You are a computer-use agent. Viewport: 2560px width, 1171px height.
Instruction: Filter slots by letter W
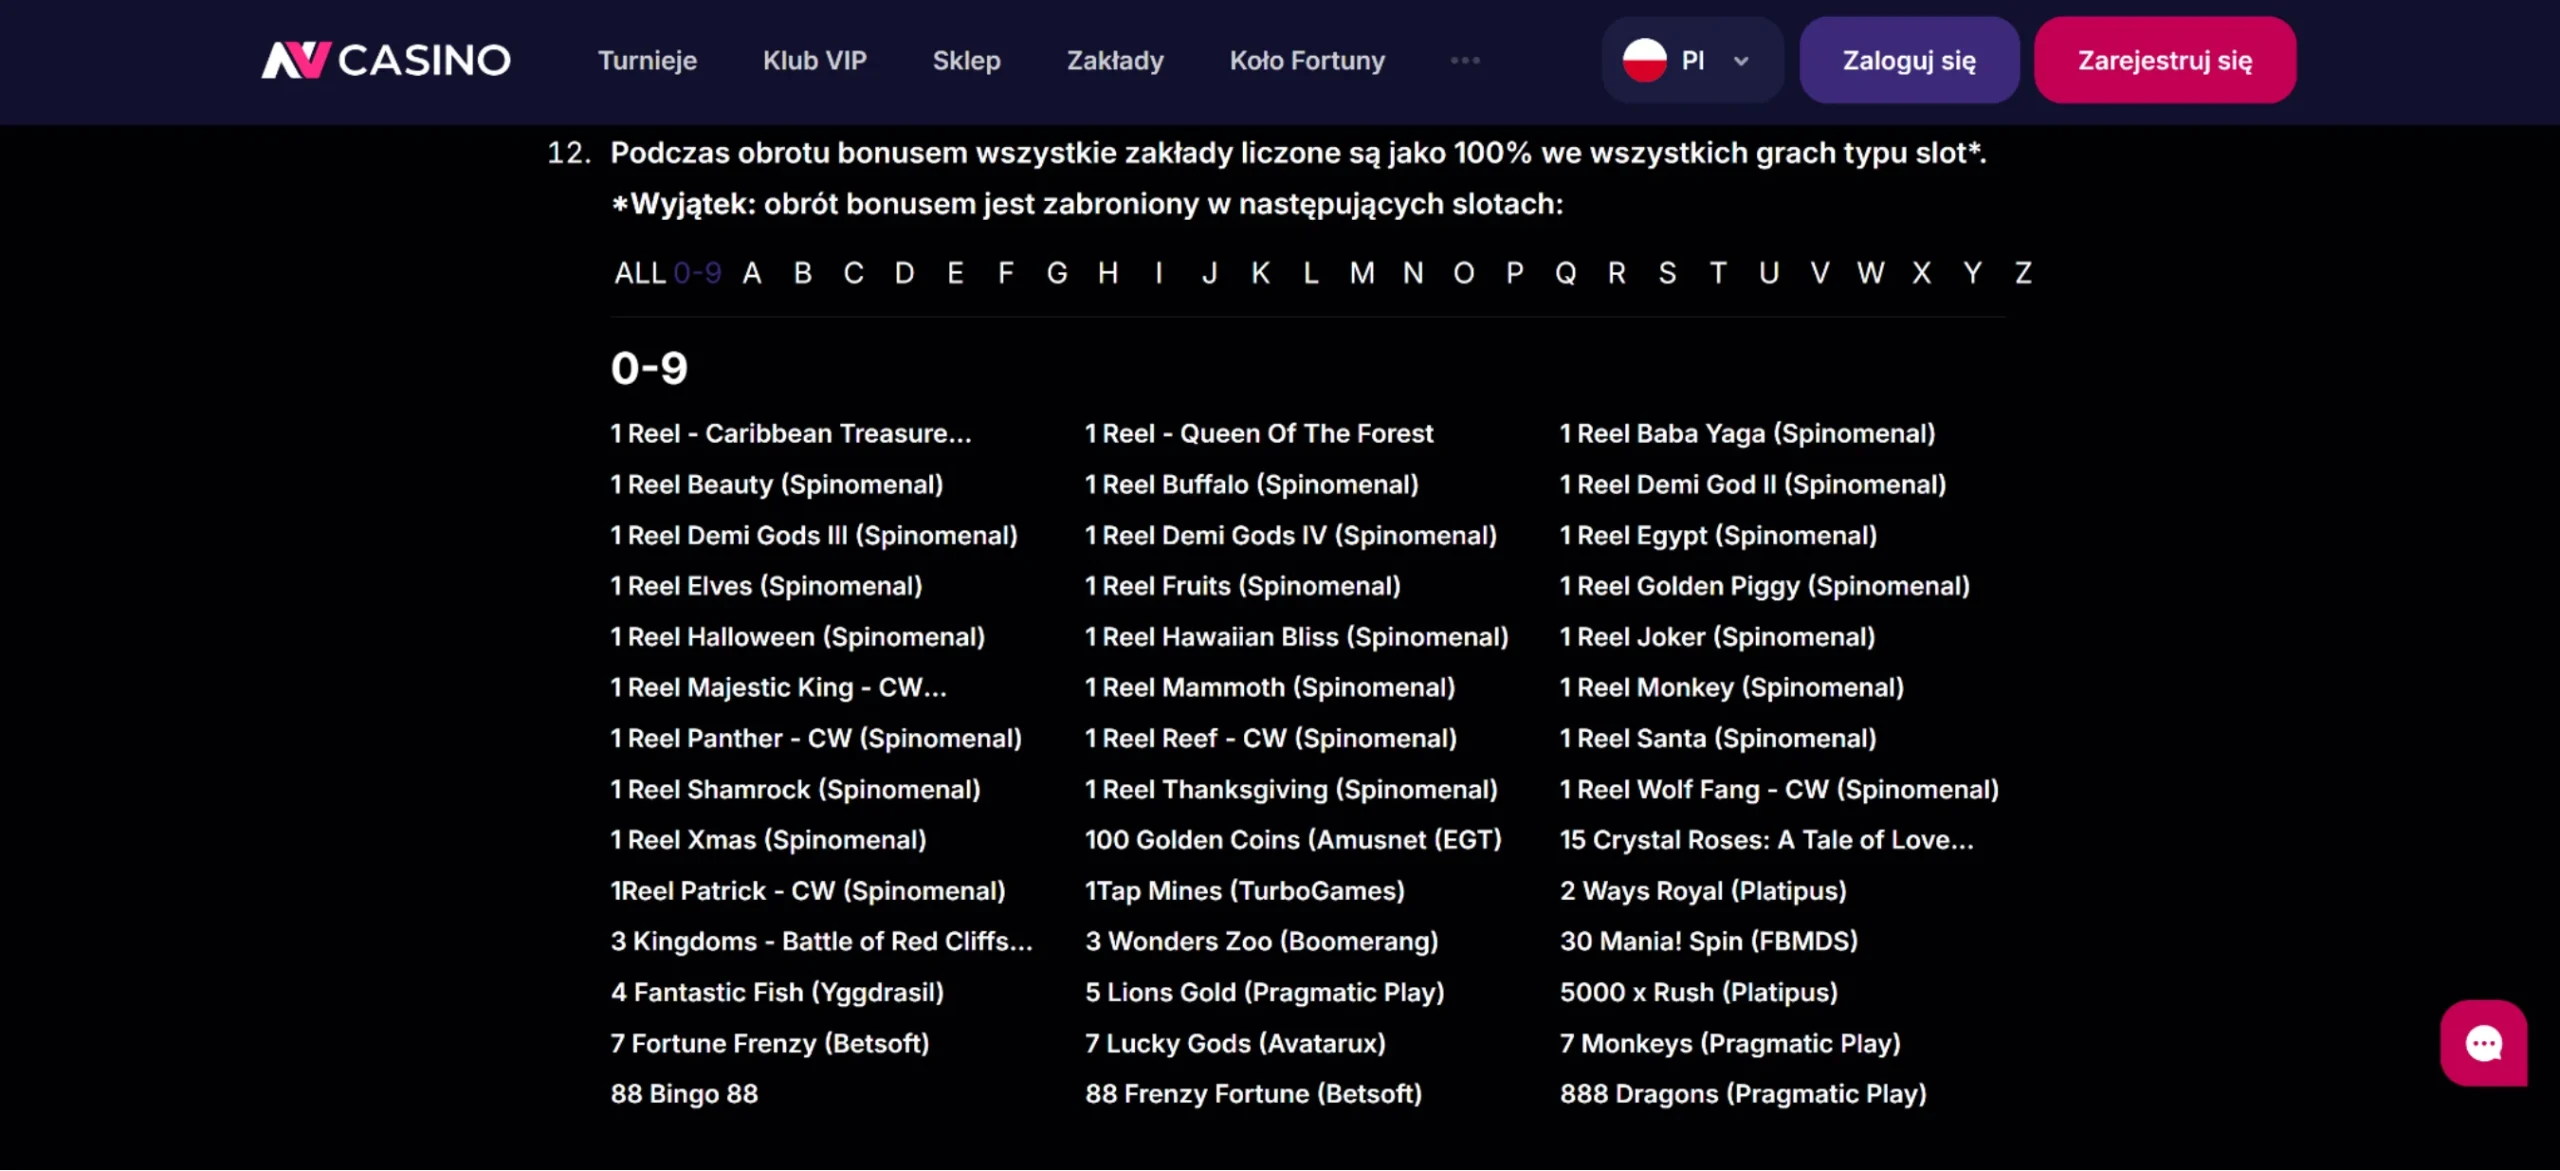1871,273
